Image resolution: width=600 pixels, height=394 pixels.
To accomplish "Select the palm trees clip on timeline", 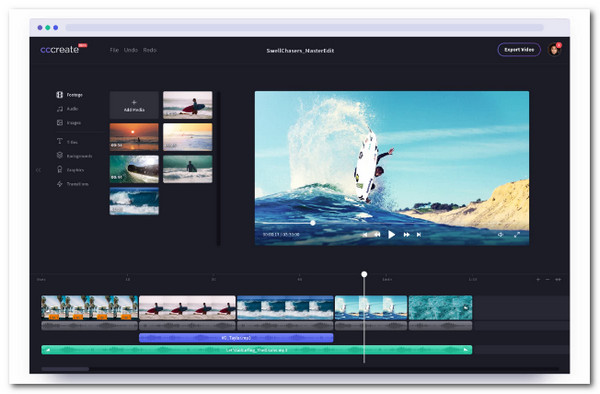I will [x=90, y=308].
